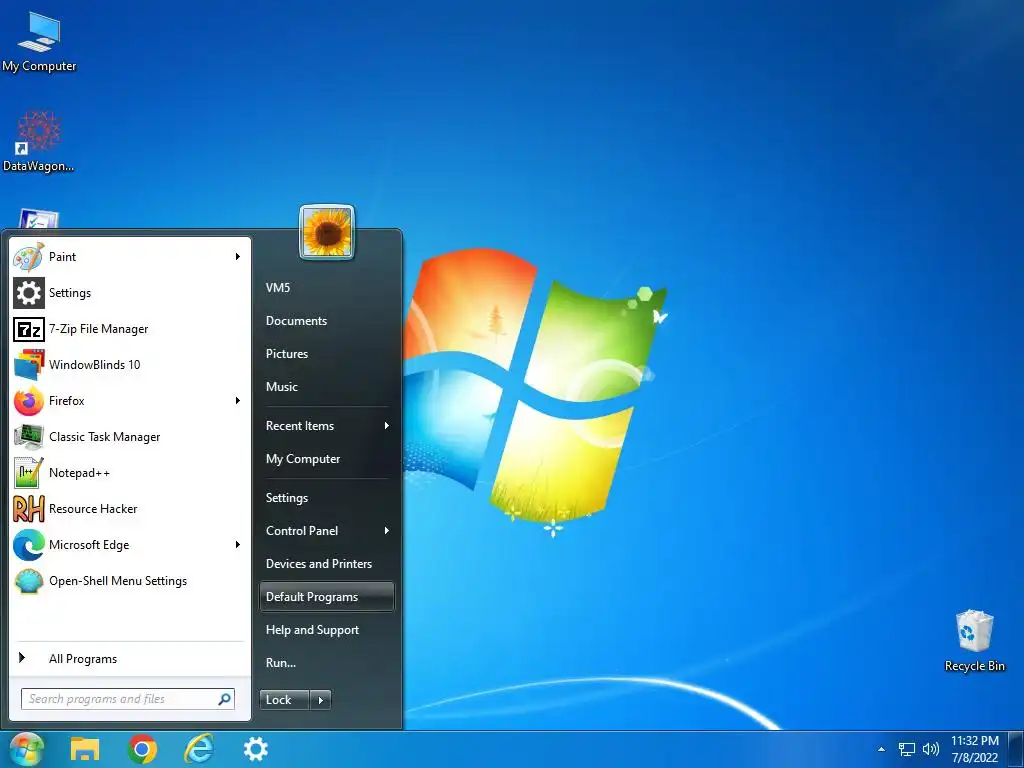Screen dimensions: 1024x768
Task: Click the Settings gear icon in programs list
Action: tap(29, 293)
